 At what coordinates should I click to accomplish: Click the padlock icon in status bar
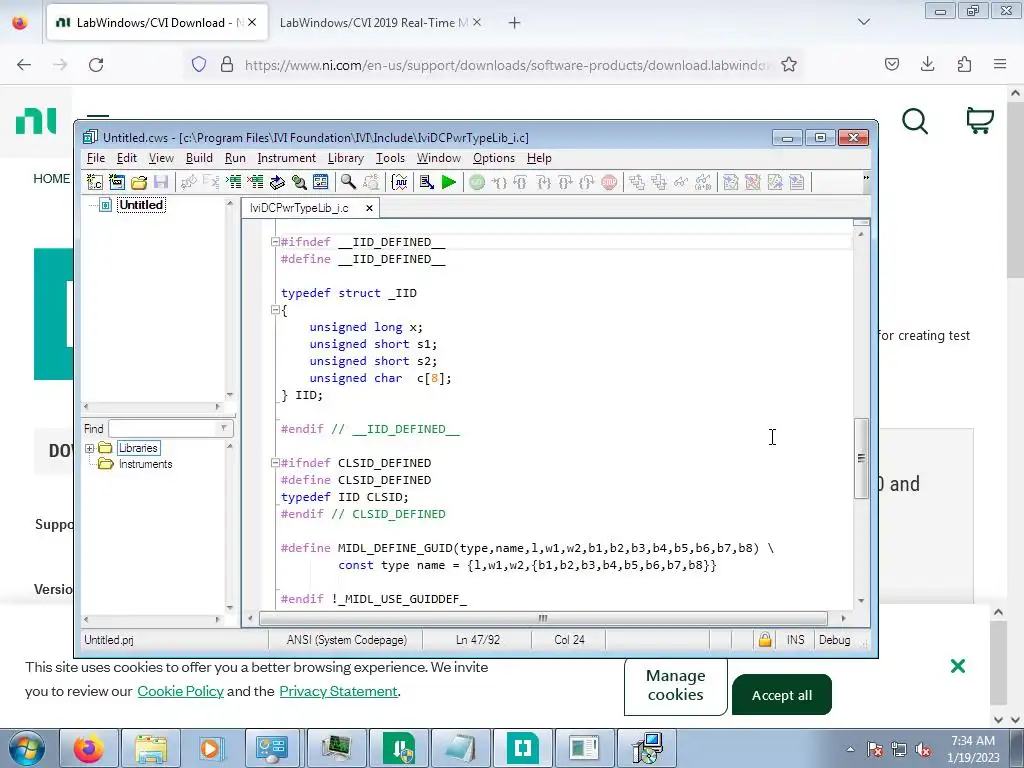(764, 639)
